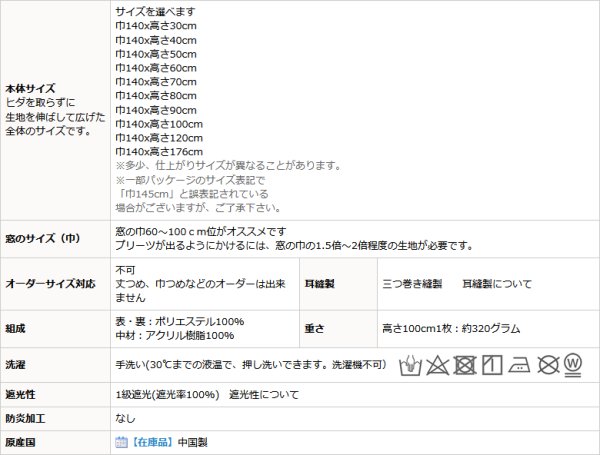Select the 巾140x高さ40cm size line

coord(156,40)
